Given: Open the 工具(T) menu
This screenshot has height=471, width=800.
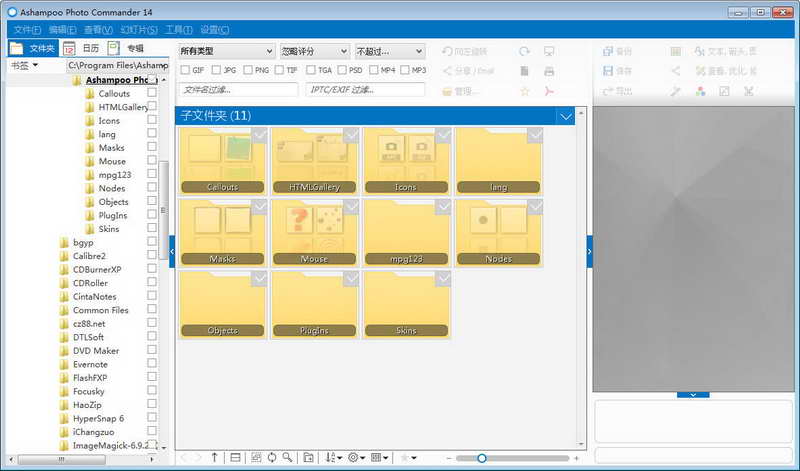Looking at the screenshot, I should pyautogui.click(x=179, y=30).
